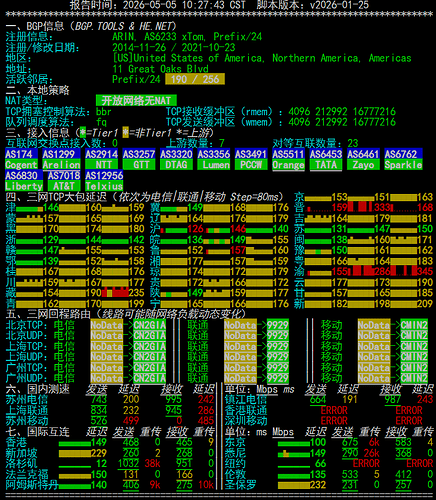
Task: Click CMIN2 in the 广州UDP row
Action: pyautogui.click(x=414, y=378)
